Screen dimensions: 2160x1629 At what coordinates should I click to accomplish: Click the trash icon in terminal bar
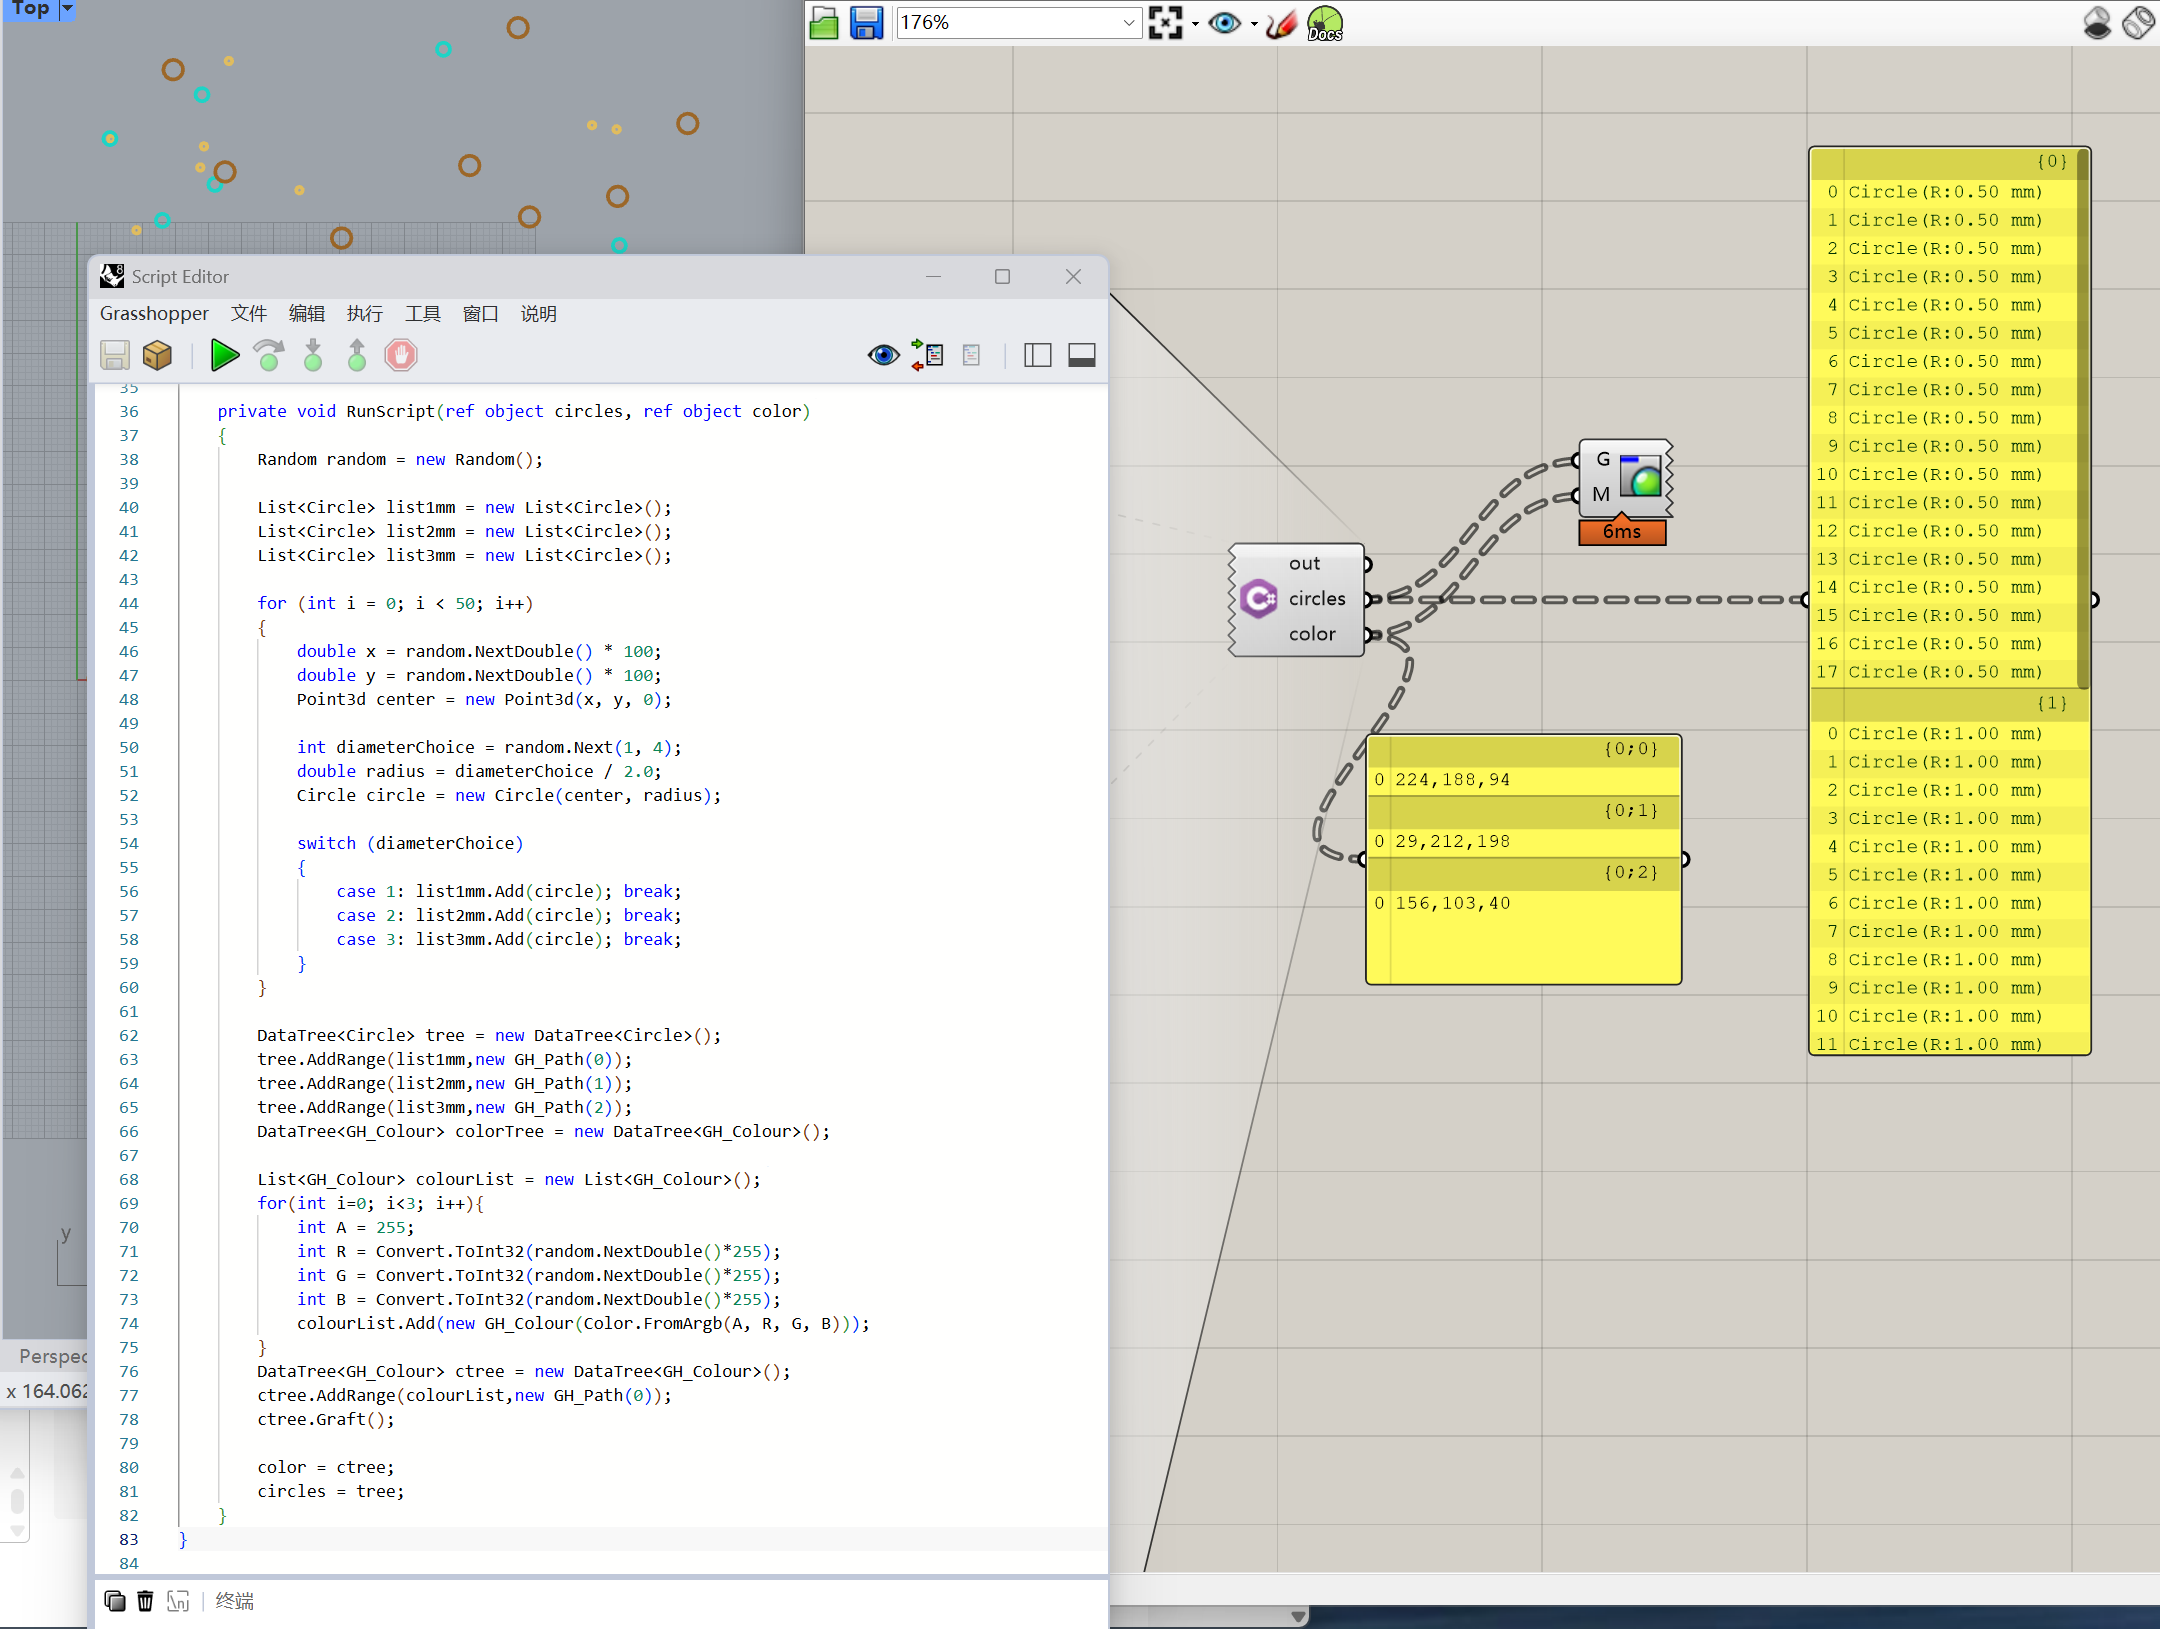(x=145, y=1601)
